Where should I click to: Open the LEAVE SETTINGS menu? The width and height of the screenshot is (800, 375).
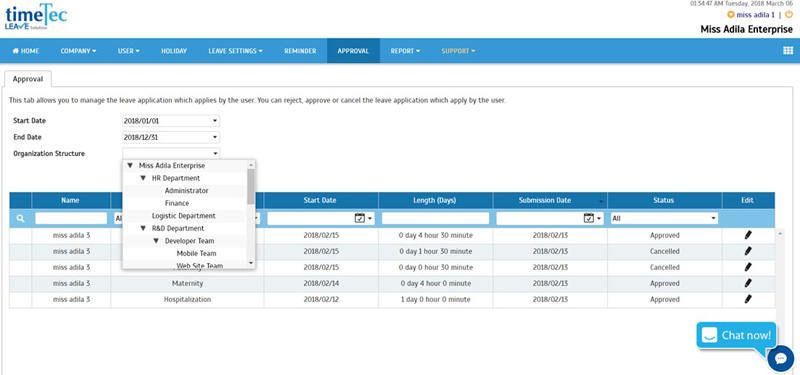[236, 51]
